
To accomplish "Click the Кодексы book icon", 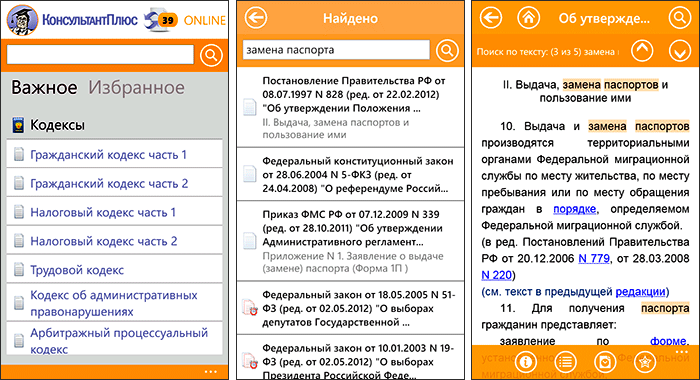I will tap(18, 125).
